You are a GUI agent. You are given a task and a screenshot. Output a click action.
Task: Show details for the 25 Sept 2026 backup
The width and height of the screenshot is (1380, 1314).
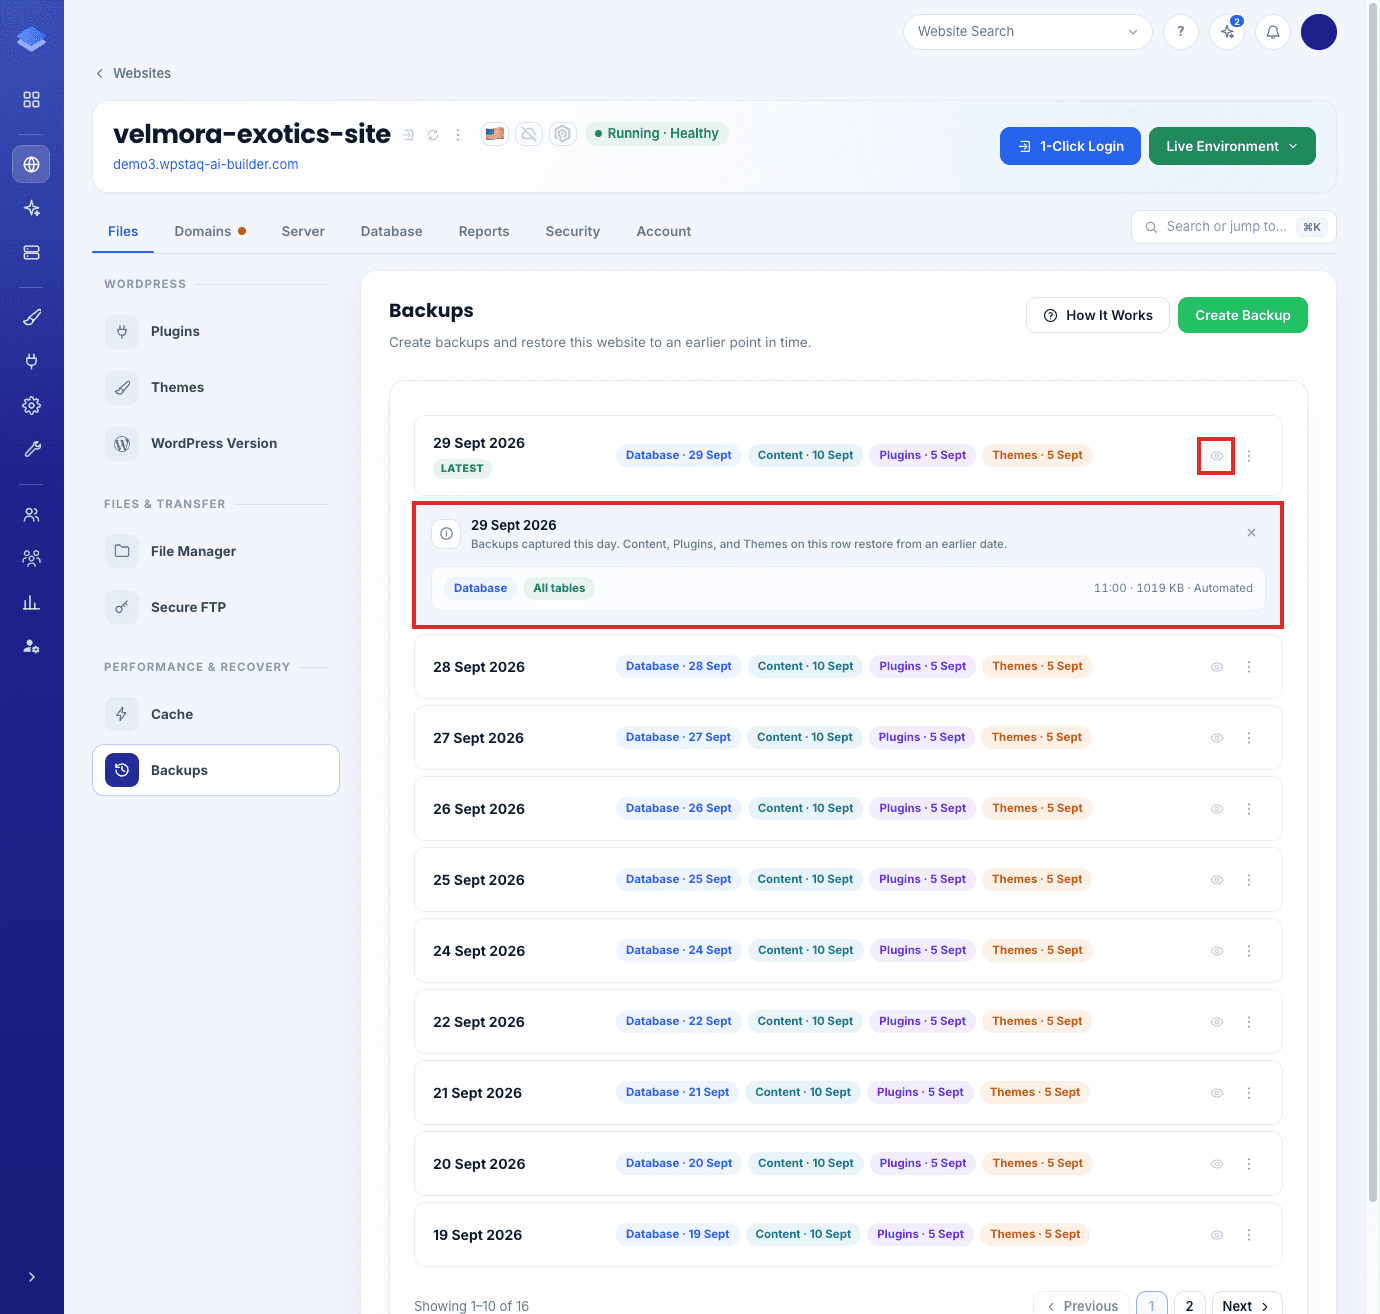[x=1217, y=880]
